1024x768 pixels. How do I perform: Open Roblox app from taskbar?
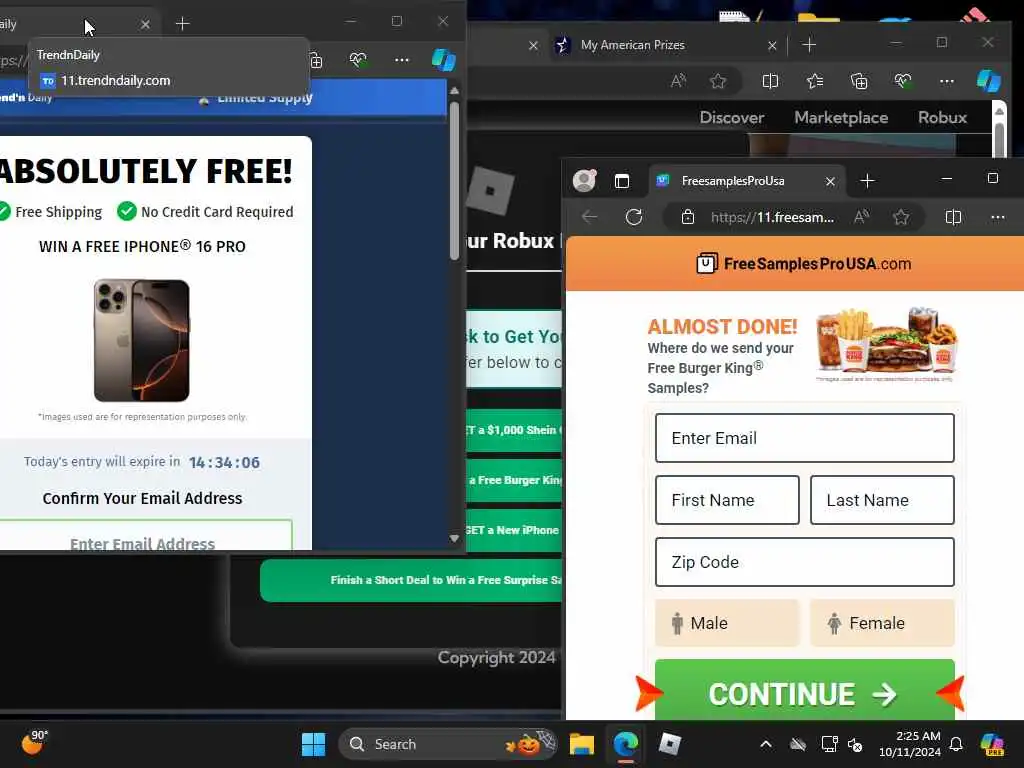click(x=669, y=744)
